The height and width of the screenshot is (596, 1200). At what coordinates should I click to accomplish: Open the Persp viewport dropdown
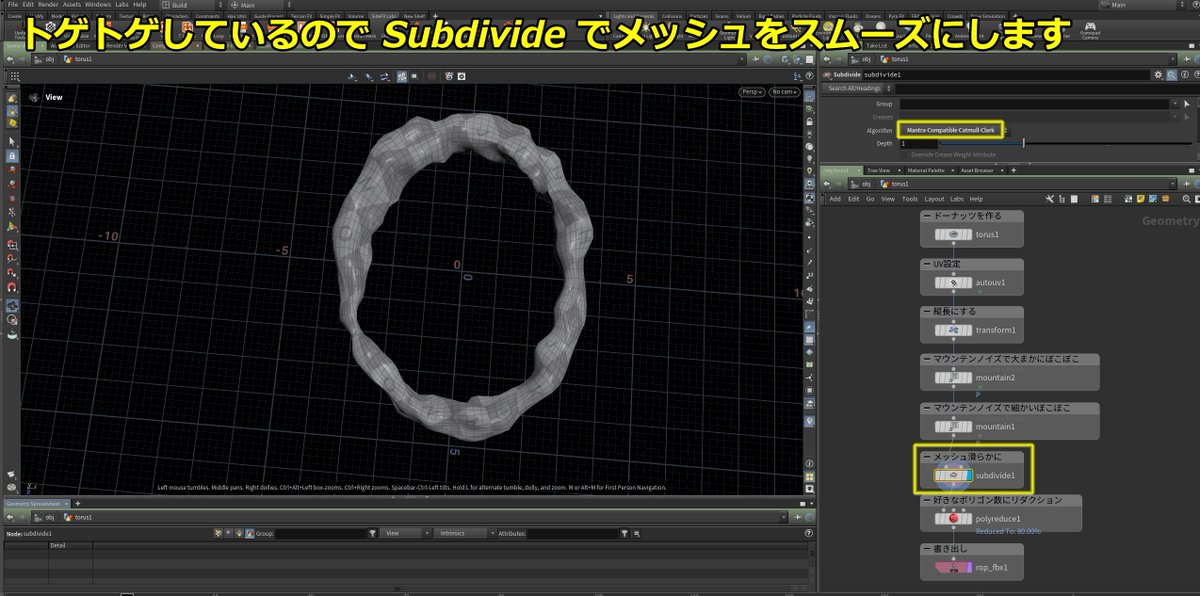[x=752, y=92]
